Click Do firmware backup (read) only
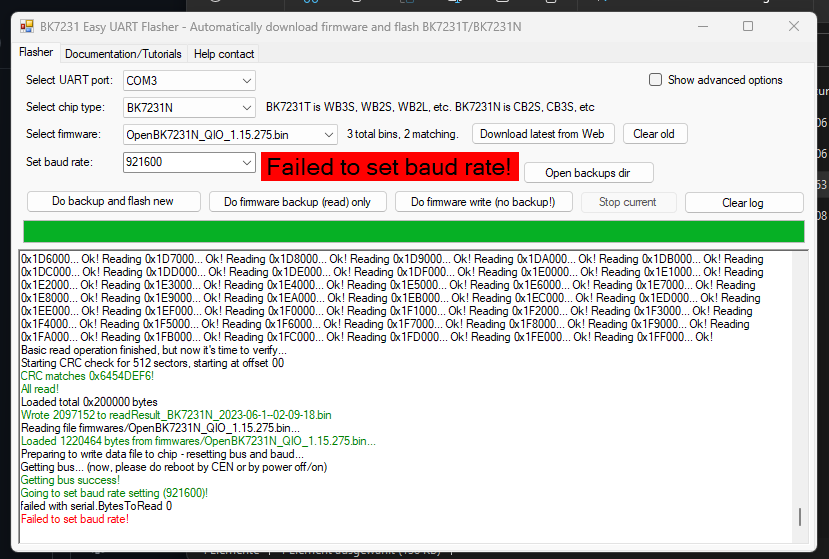829x559 pixels. (x=298, y=202)
